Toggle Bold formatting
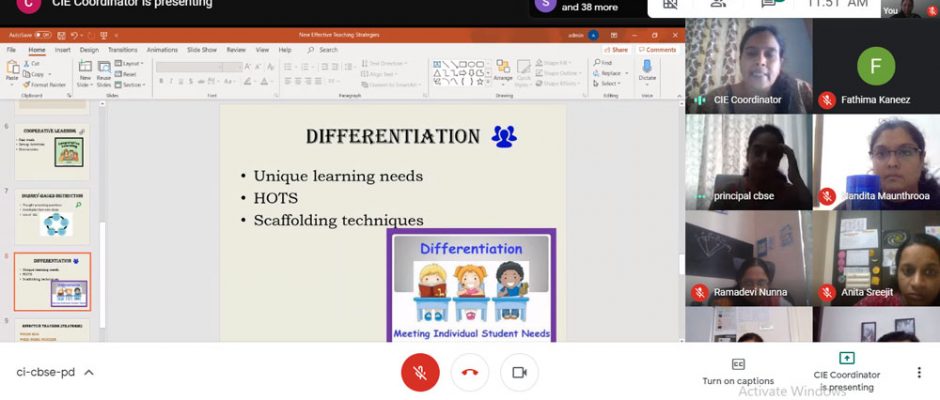 click(161, 81)
